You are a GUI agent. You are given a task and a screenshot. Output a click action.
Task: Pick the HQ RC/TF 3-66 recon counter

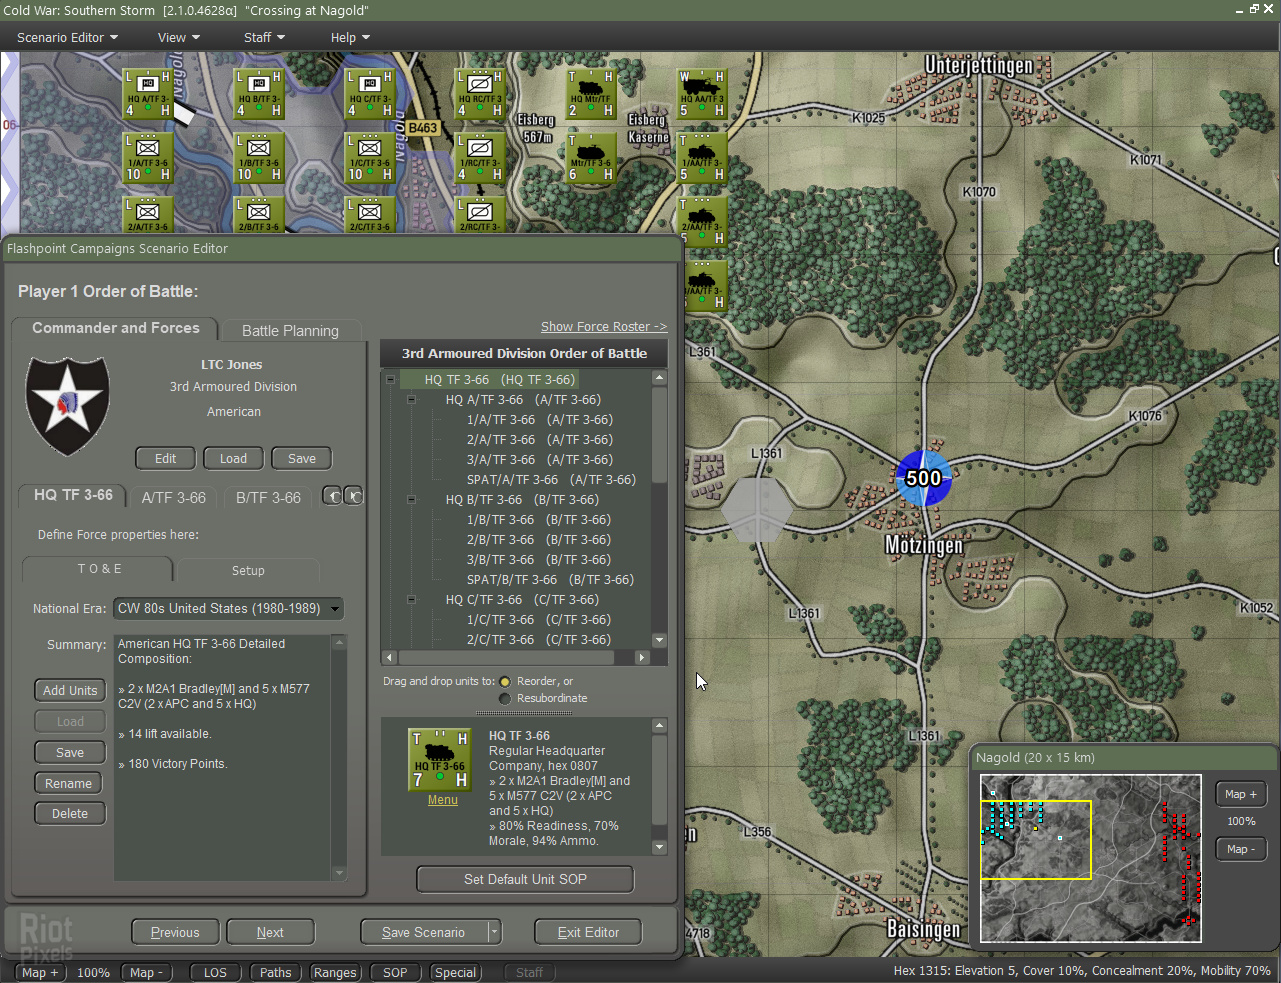(480, 94)
